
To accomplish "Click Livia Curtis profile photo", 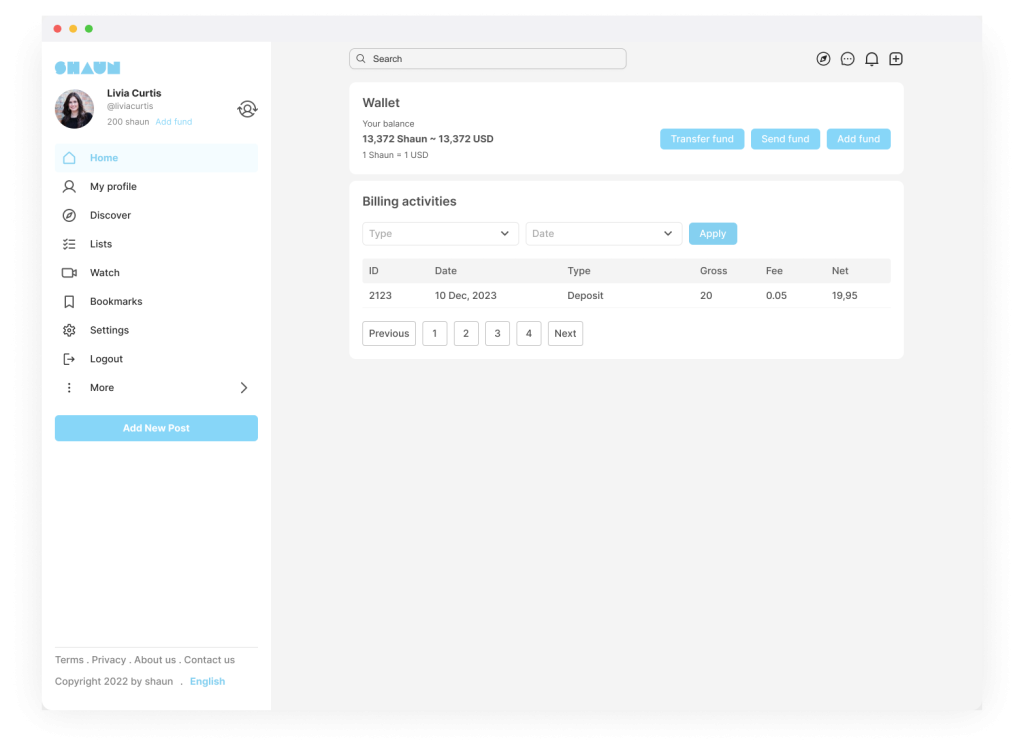I will pos(74,108).
